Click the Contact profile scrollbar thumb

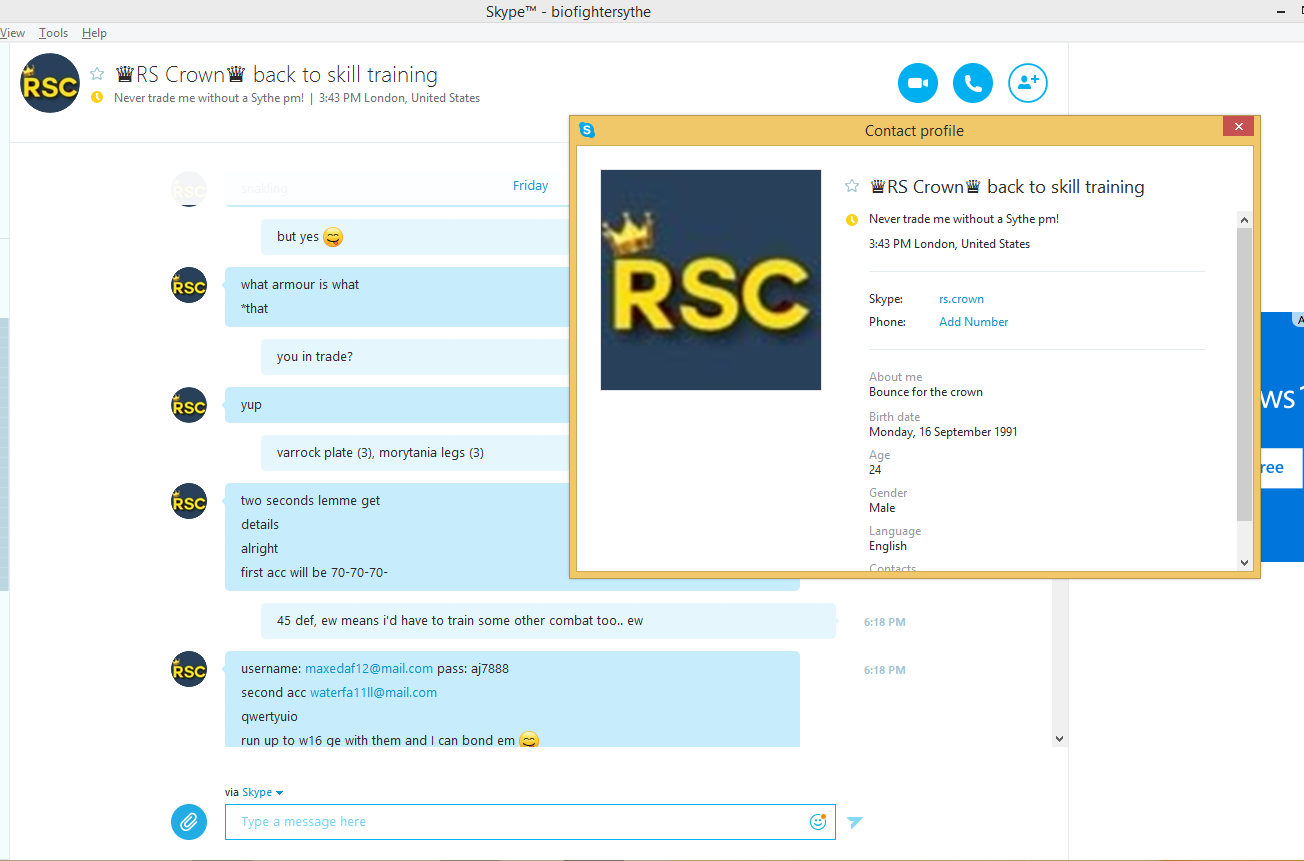(x=1244, y=375)
